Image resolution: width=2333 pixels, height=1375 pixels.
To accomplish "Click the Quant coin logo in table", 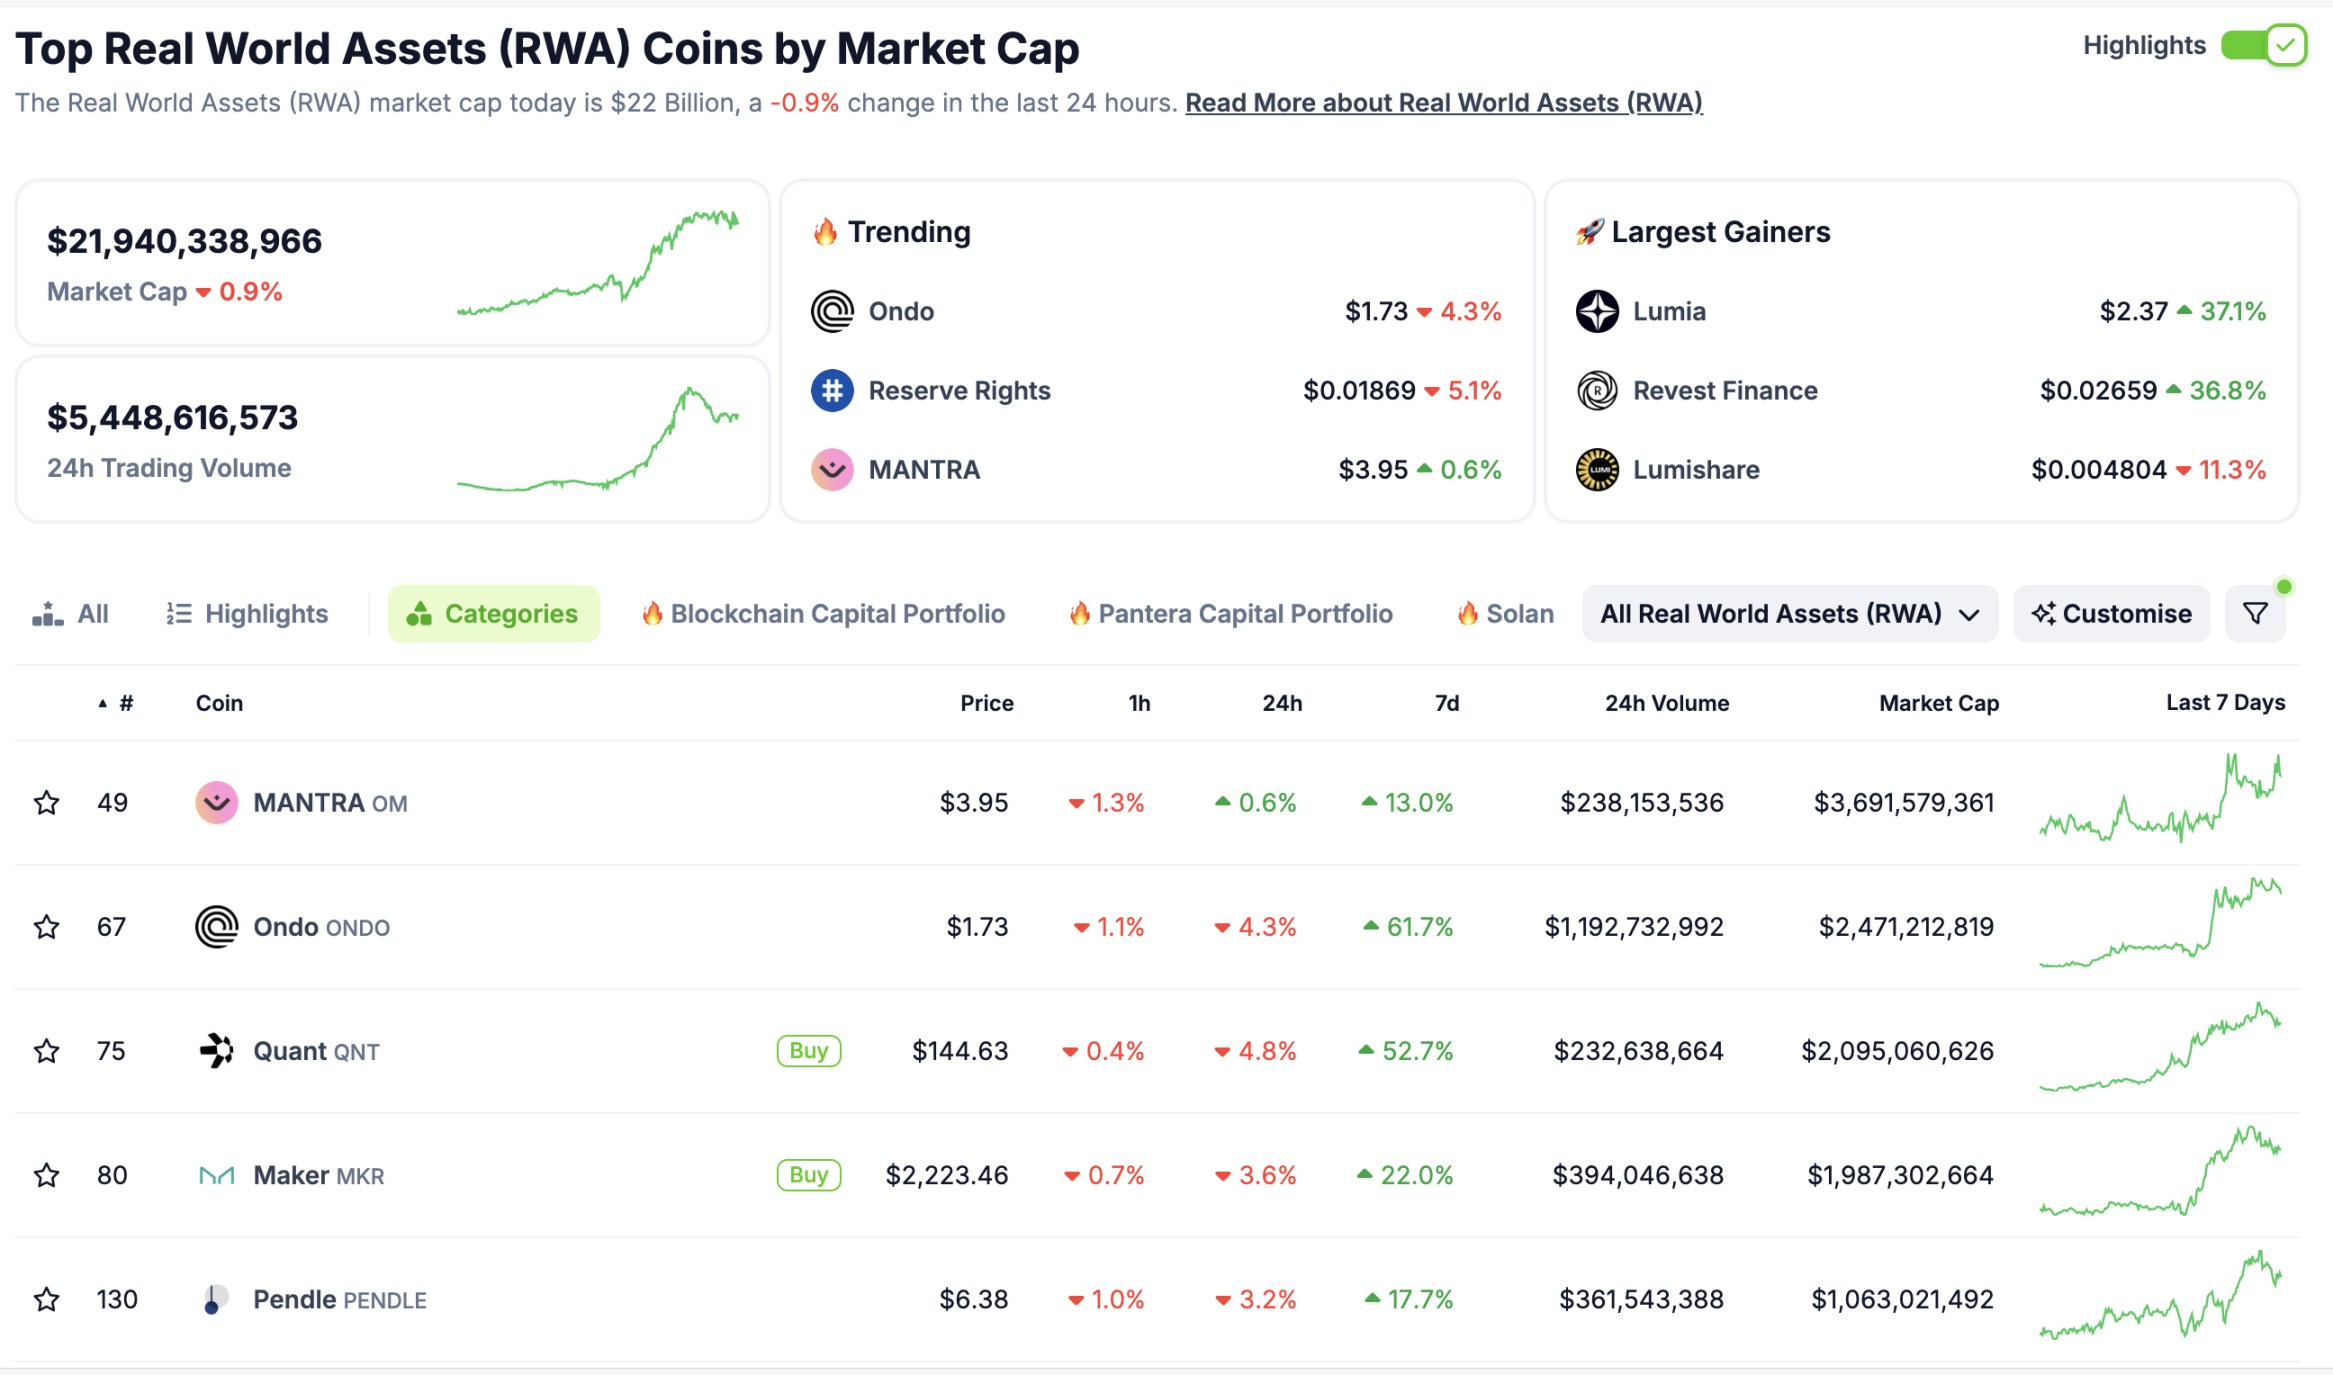I will pyautogui.click(x=216, y=1051).
